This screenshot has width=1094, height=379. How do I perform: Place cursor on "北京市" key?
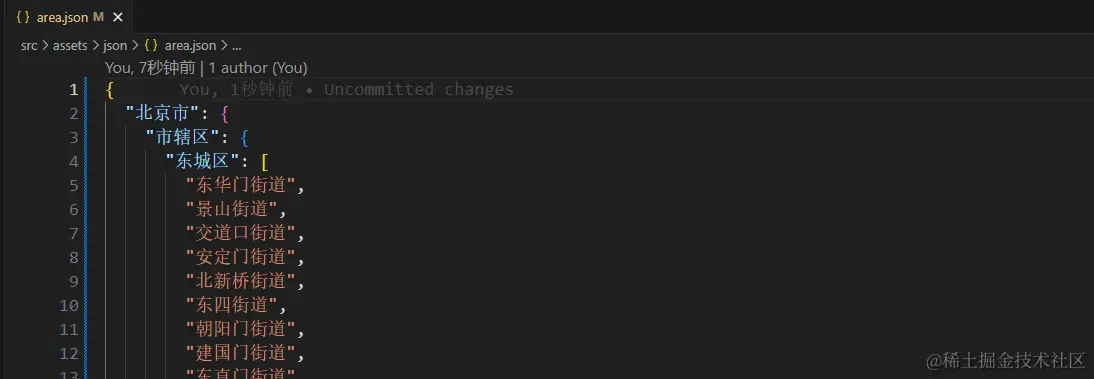click(162, 113)
